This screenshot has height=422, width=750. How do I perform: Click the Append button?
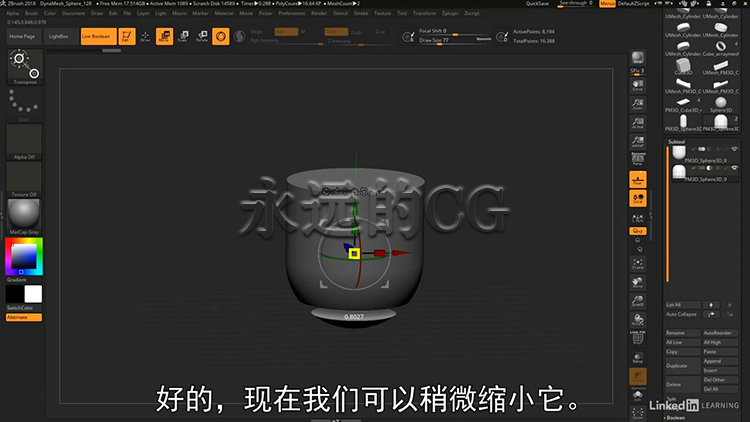tap(720, 361)
